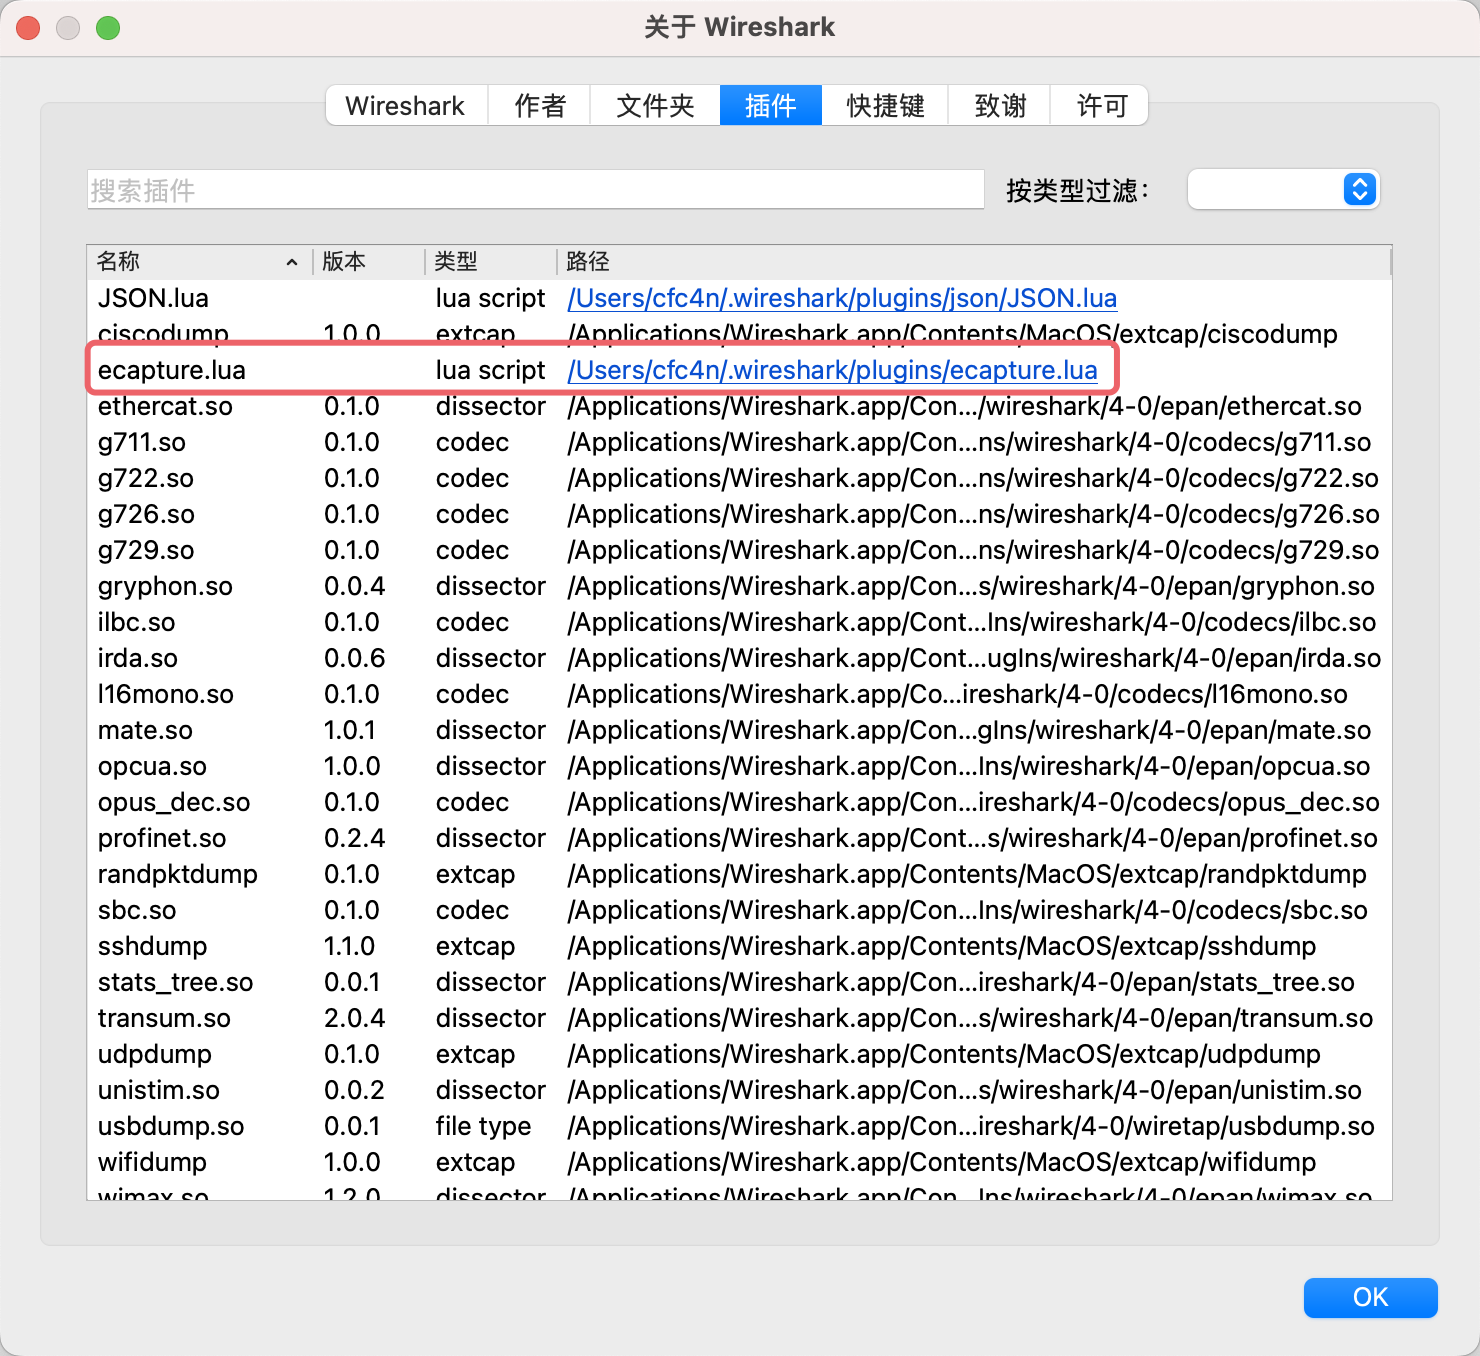Select the l16mono.so plugin row
Viewport: 1480px width, 1356px height.
pos(739,694)
